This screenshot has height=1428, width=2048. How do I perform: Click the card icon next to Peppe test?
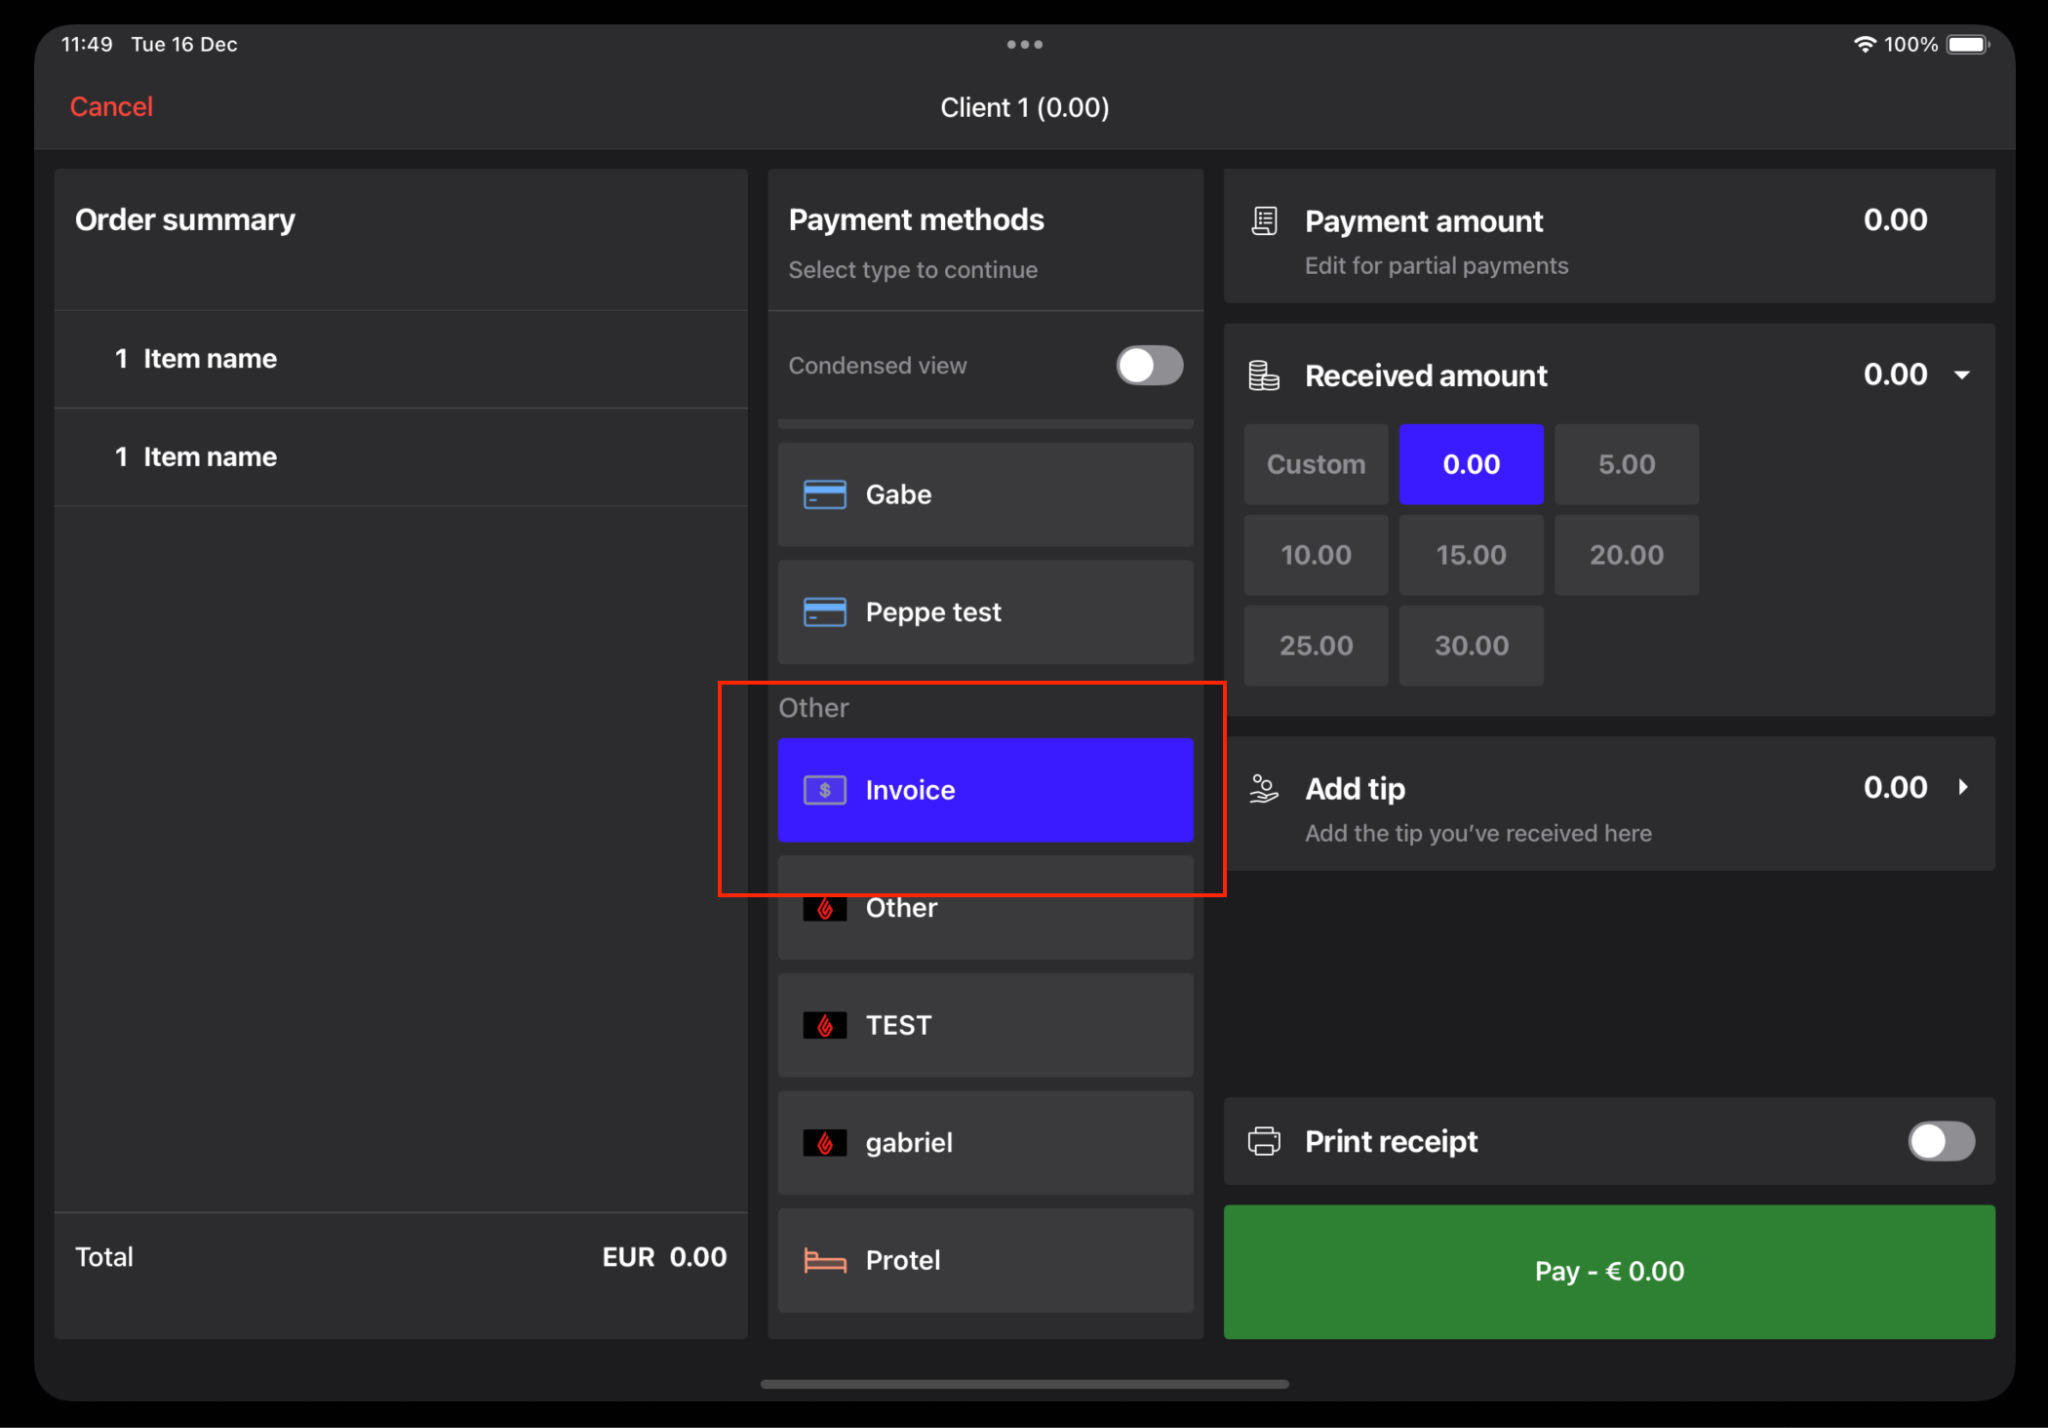pyautogui.click(x=824, y=612)
